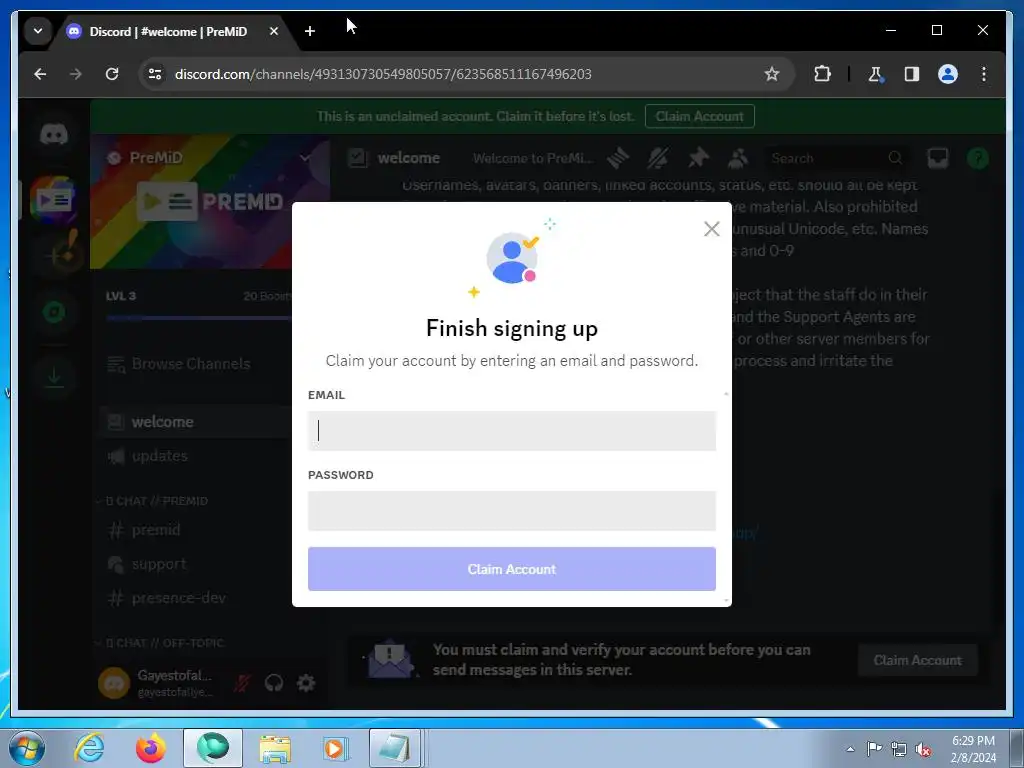Screen dimensions: 1024x768
Task: Open Windows Explorer folder on taskbar
Action: tap(275, 748)
